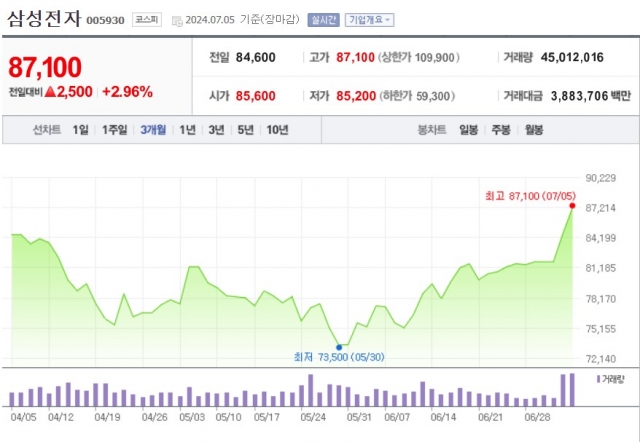Click the 최고 87,100 (07/05) label
Image resolution: width=640 pixels, height=442 pixels.
pyautogui.click(x=530, y=196)
